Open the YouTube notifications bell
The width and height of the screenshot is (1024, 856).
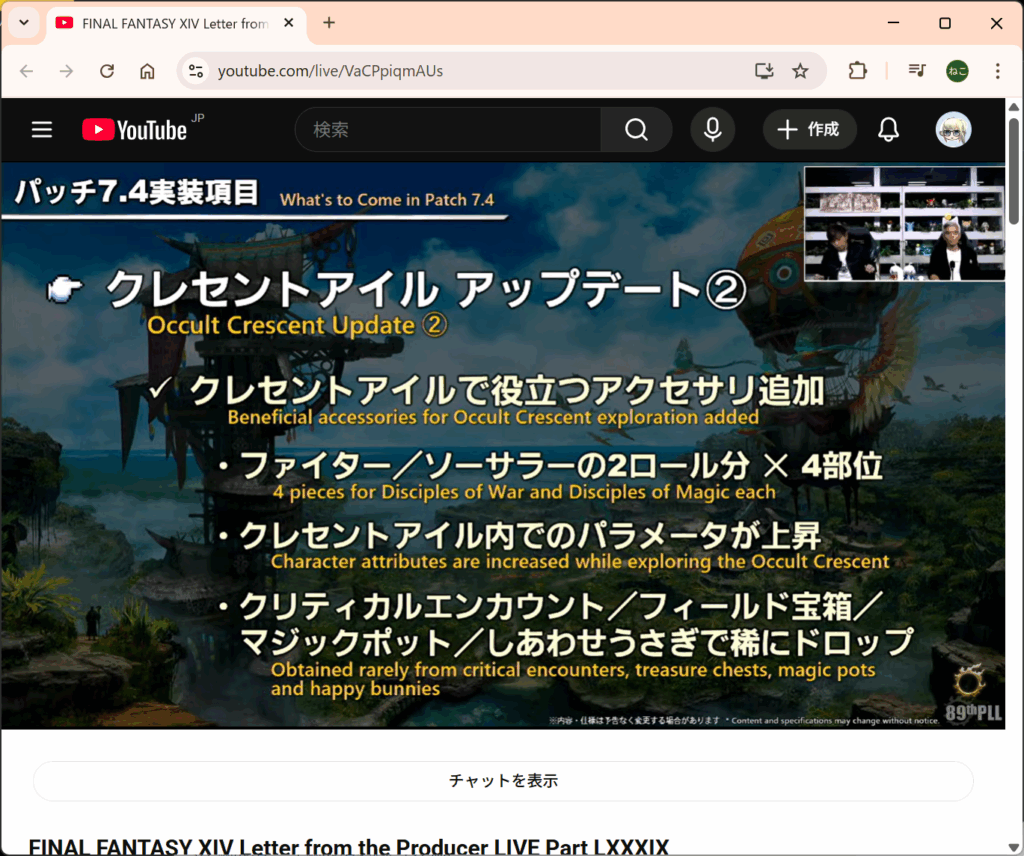click(x=888, y=130)
